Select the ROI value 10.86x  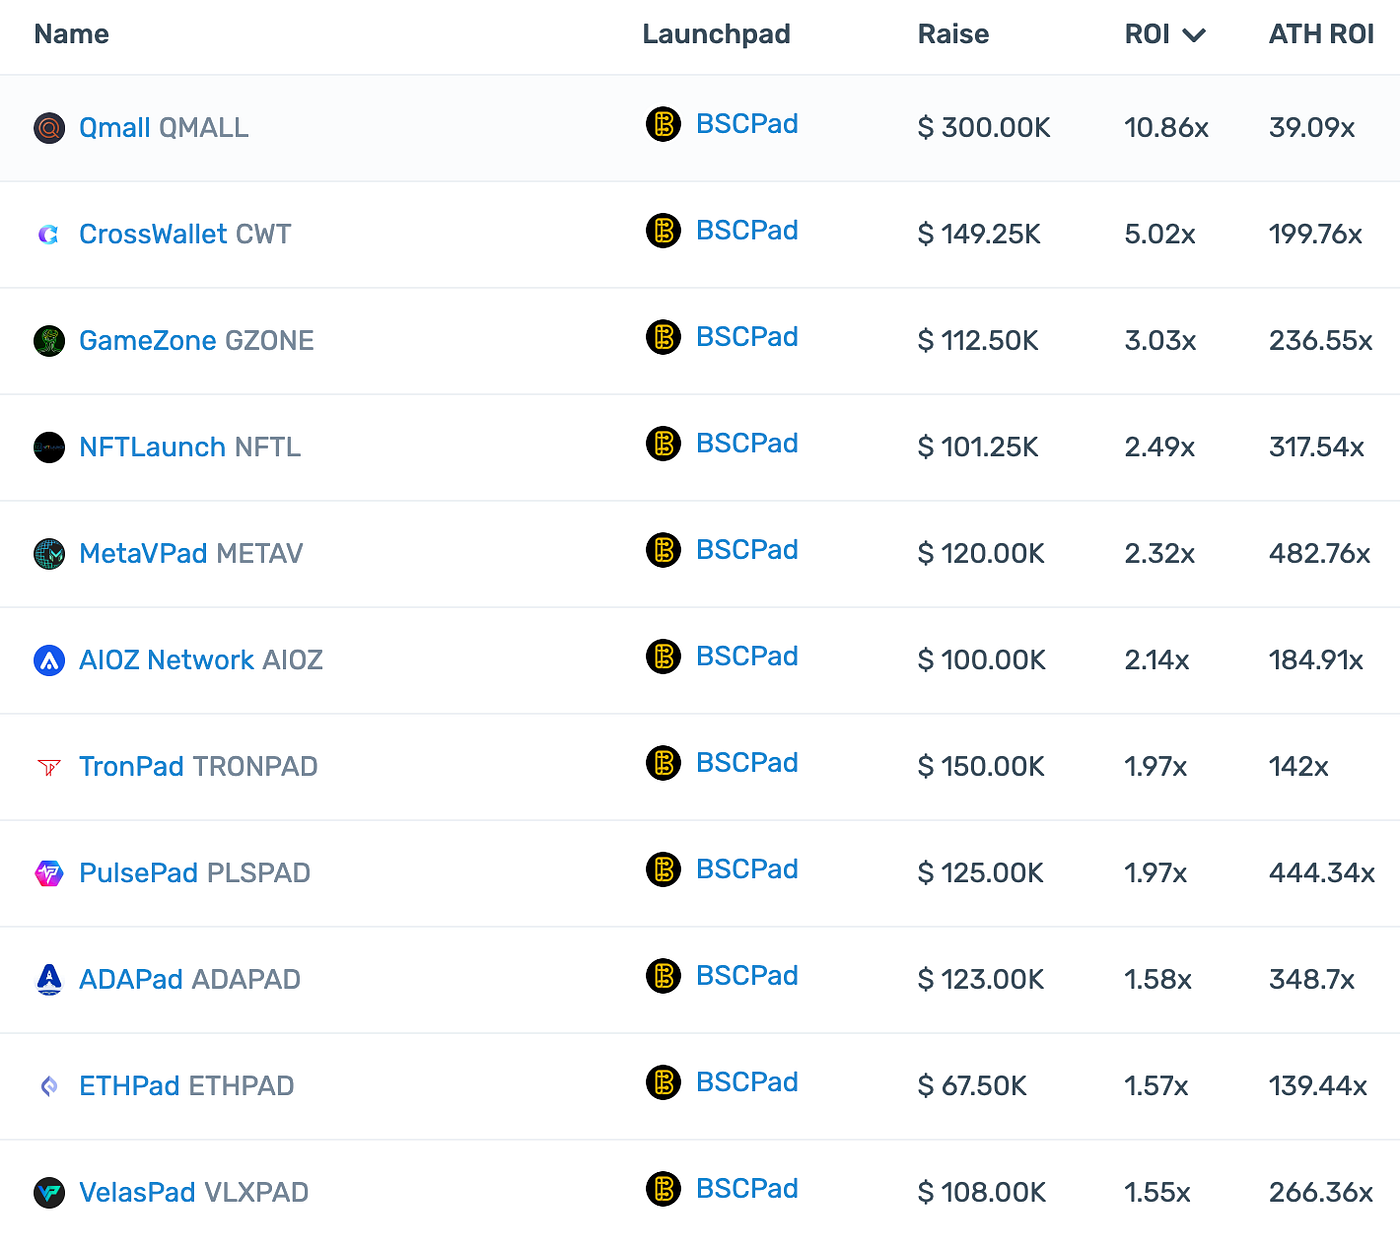(1166, 128)
